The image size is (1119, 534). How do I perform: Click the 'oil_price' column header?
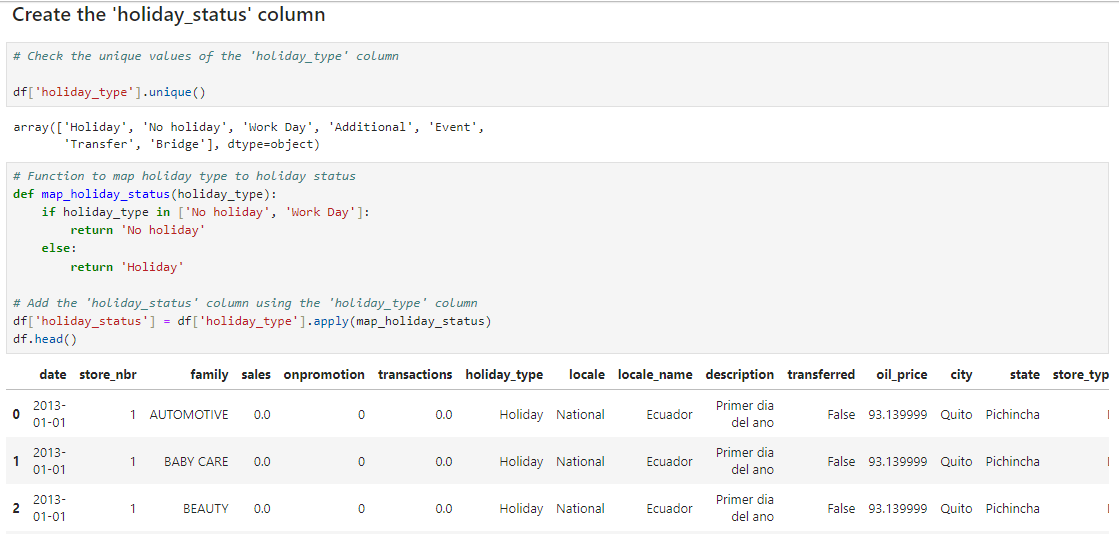[x=901, y=374]
